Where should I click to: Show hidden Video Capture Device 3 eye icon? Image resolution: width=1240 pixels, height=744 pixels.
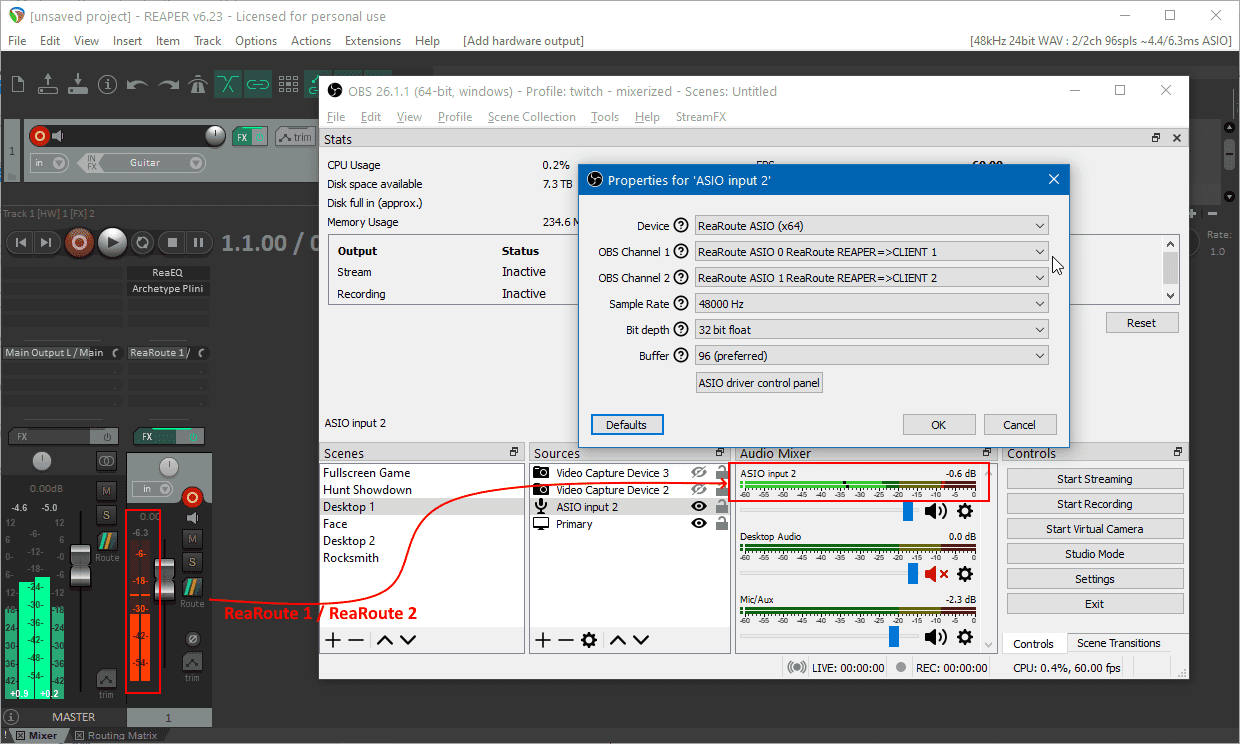[699, 473]
